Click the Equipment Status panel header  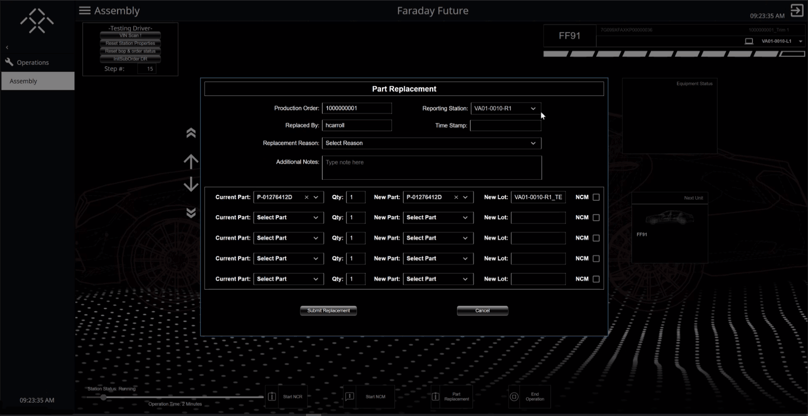point(694,84)
